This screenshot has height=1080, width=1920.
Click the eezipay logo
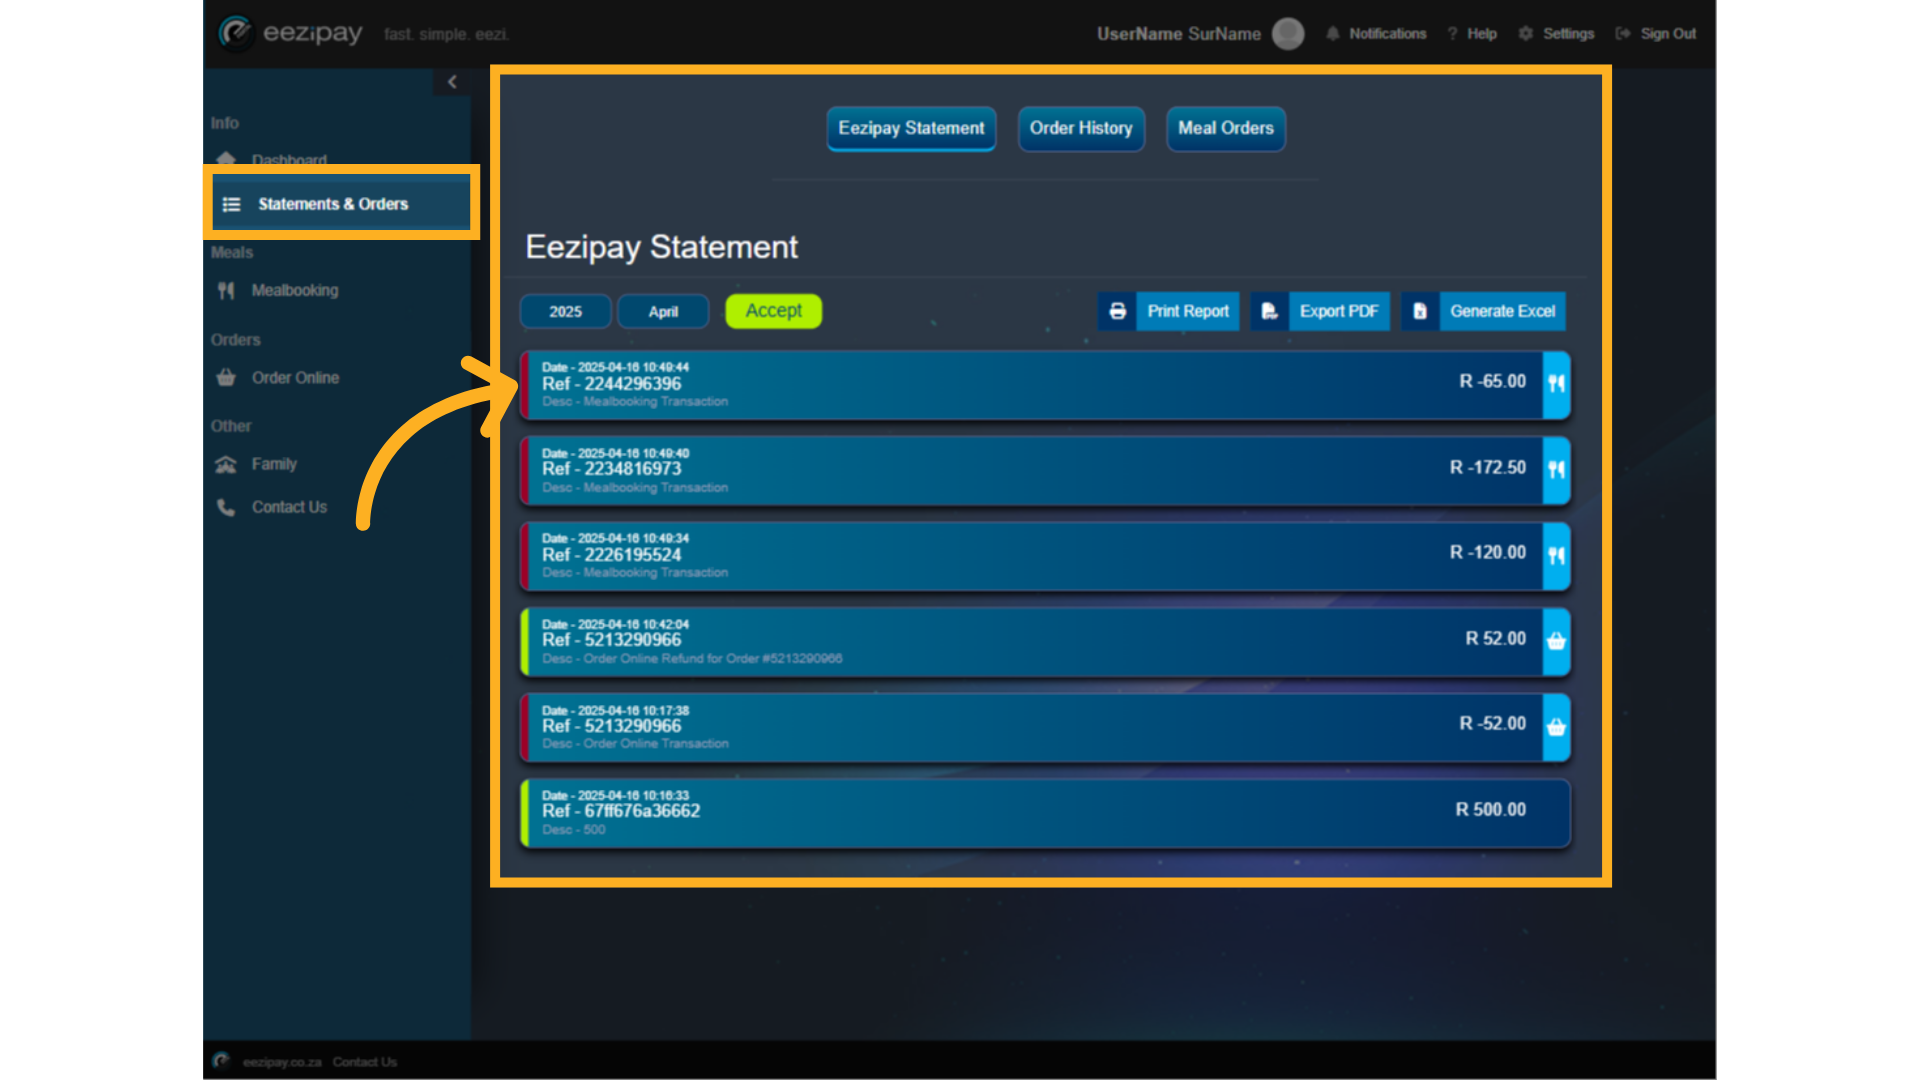coord(290,33)
